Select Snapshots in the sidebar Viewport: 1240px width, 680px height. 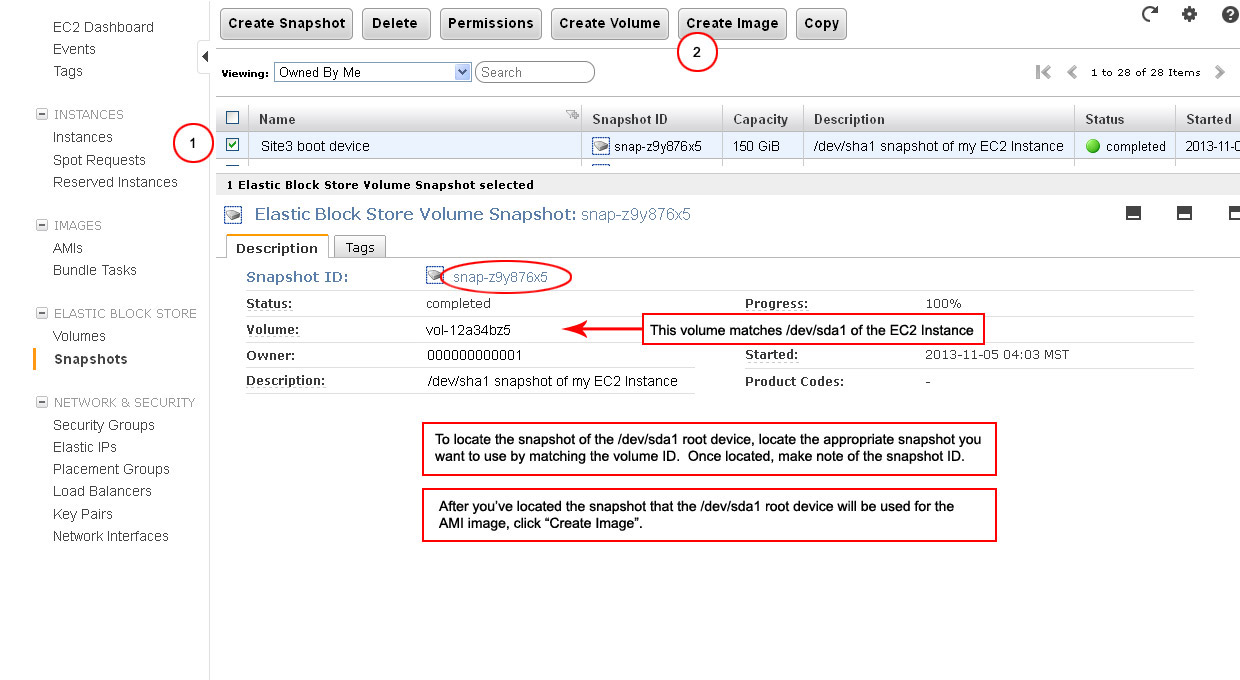click(x=90, y=359)
